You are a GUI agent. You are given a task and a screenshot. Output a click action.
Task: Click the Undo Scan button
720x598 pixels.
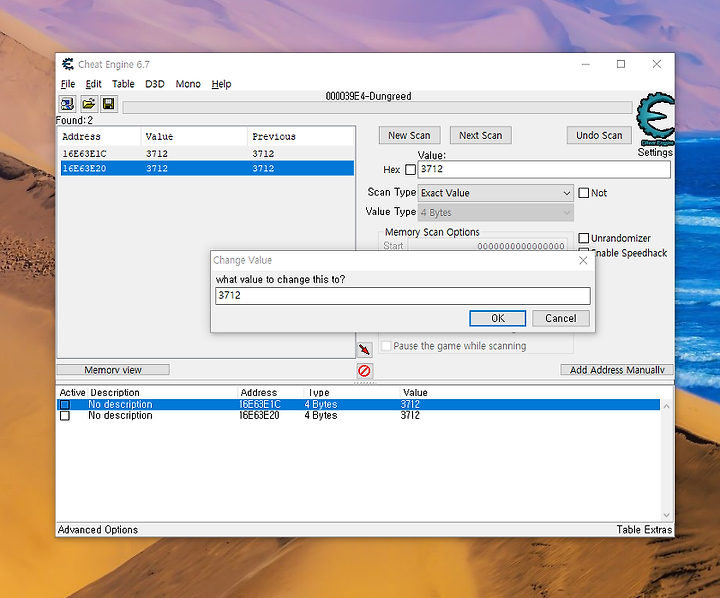click(599, 135)
